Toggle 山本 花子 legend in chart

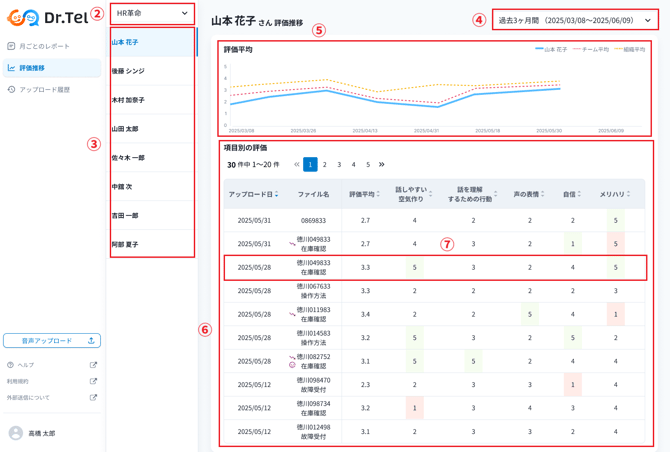(x=551, y=50)
